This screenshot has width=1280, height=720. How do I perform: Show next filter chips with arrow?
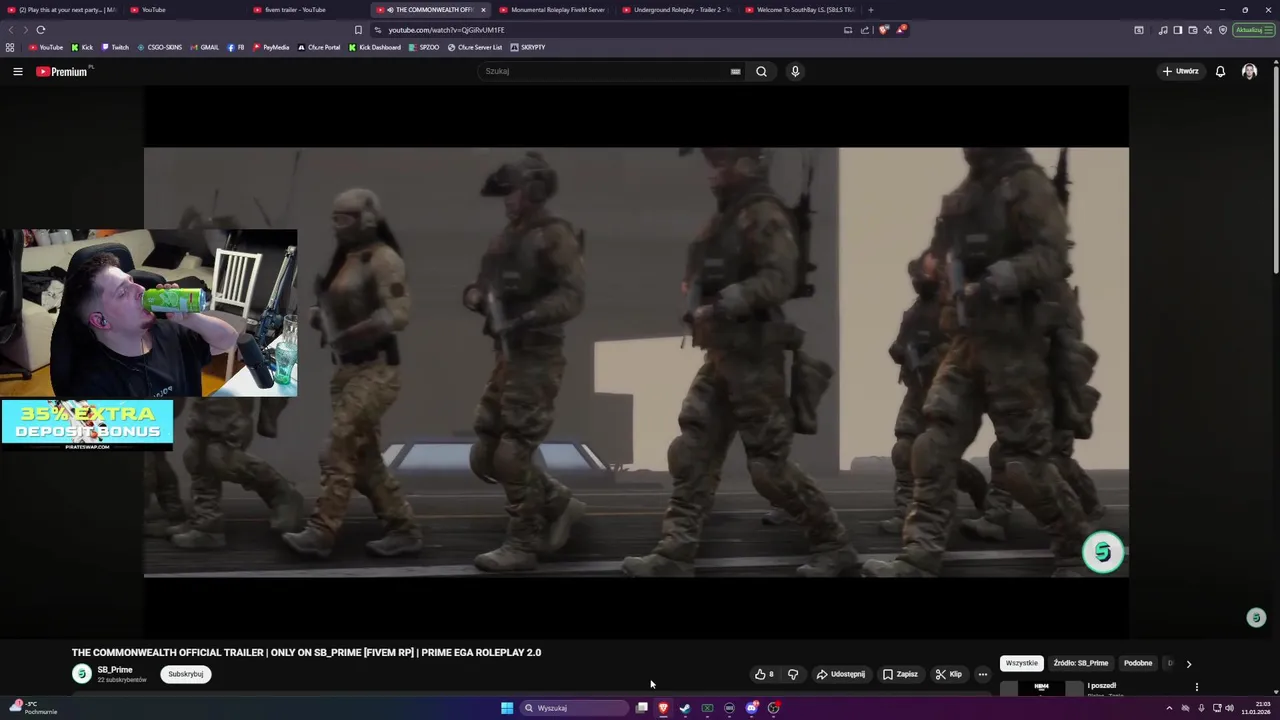click(x=1188, y=663)
